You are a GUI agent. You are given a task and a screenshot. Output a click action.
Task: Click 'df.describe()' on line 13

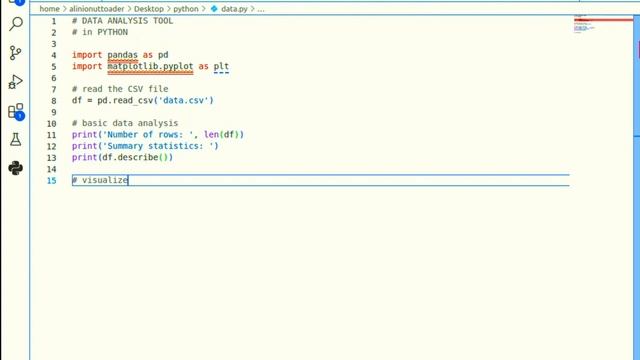[x=135, y=158]
